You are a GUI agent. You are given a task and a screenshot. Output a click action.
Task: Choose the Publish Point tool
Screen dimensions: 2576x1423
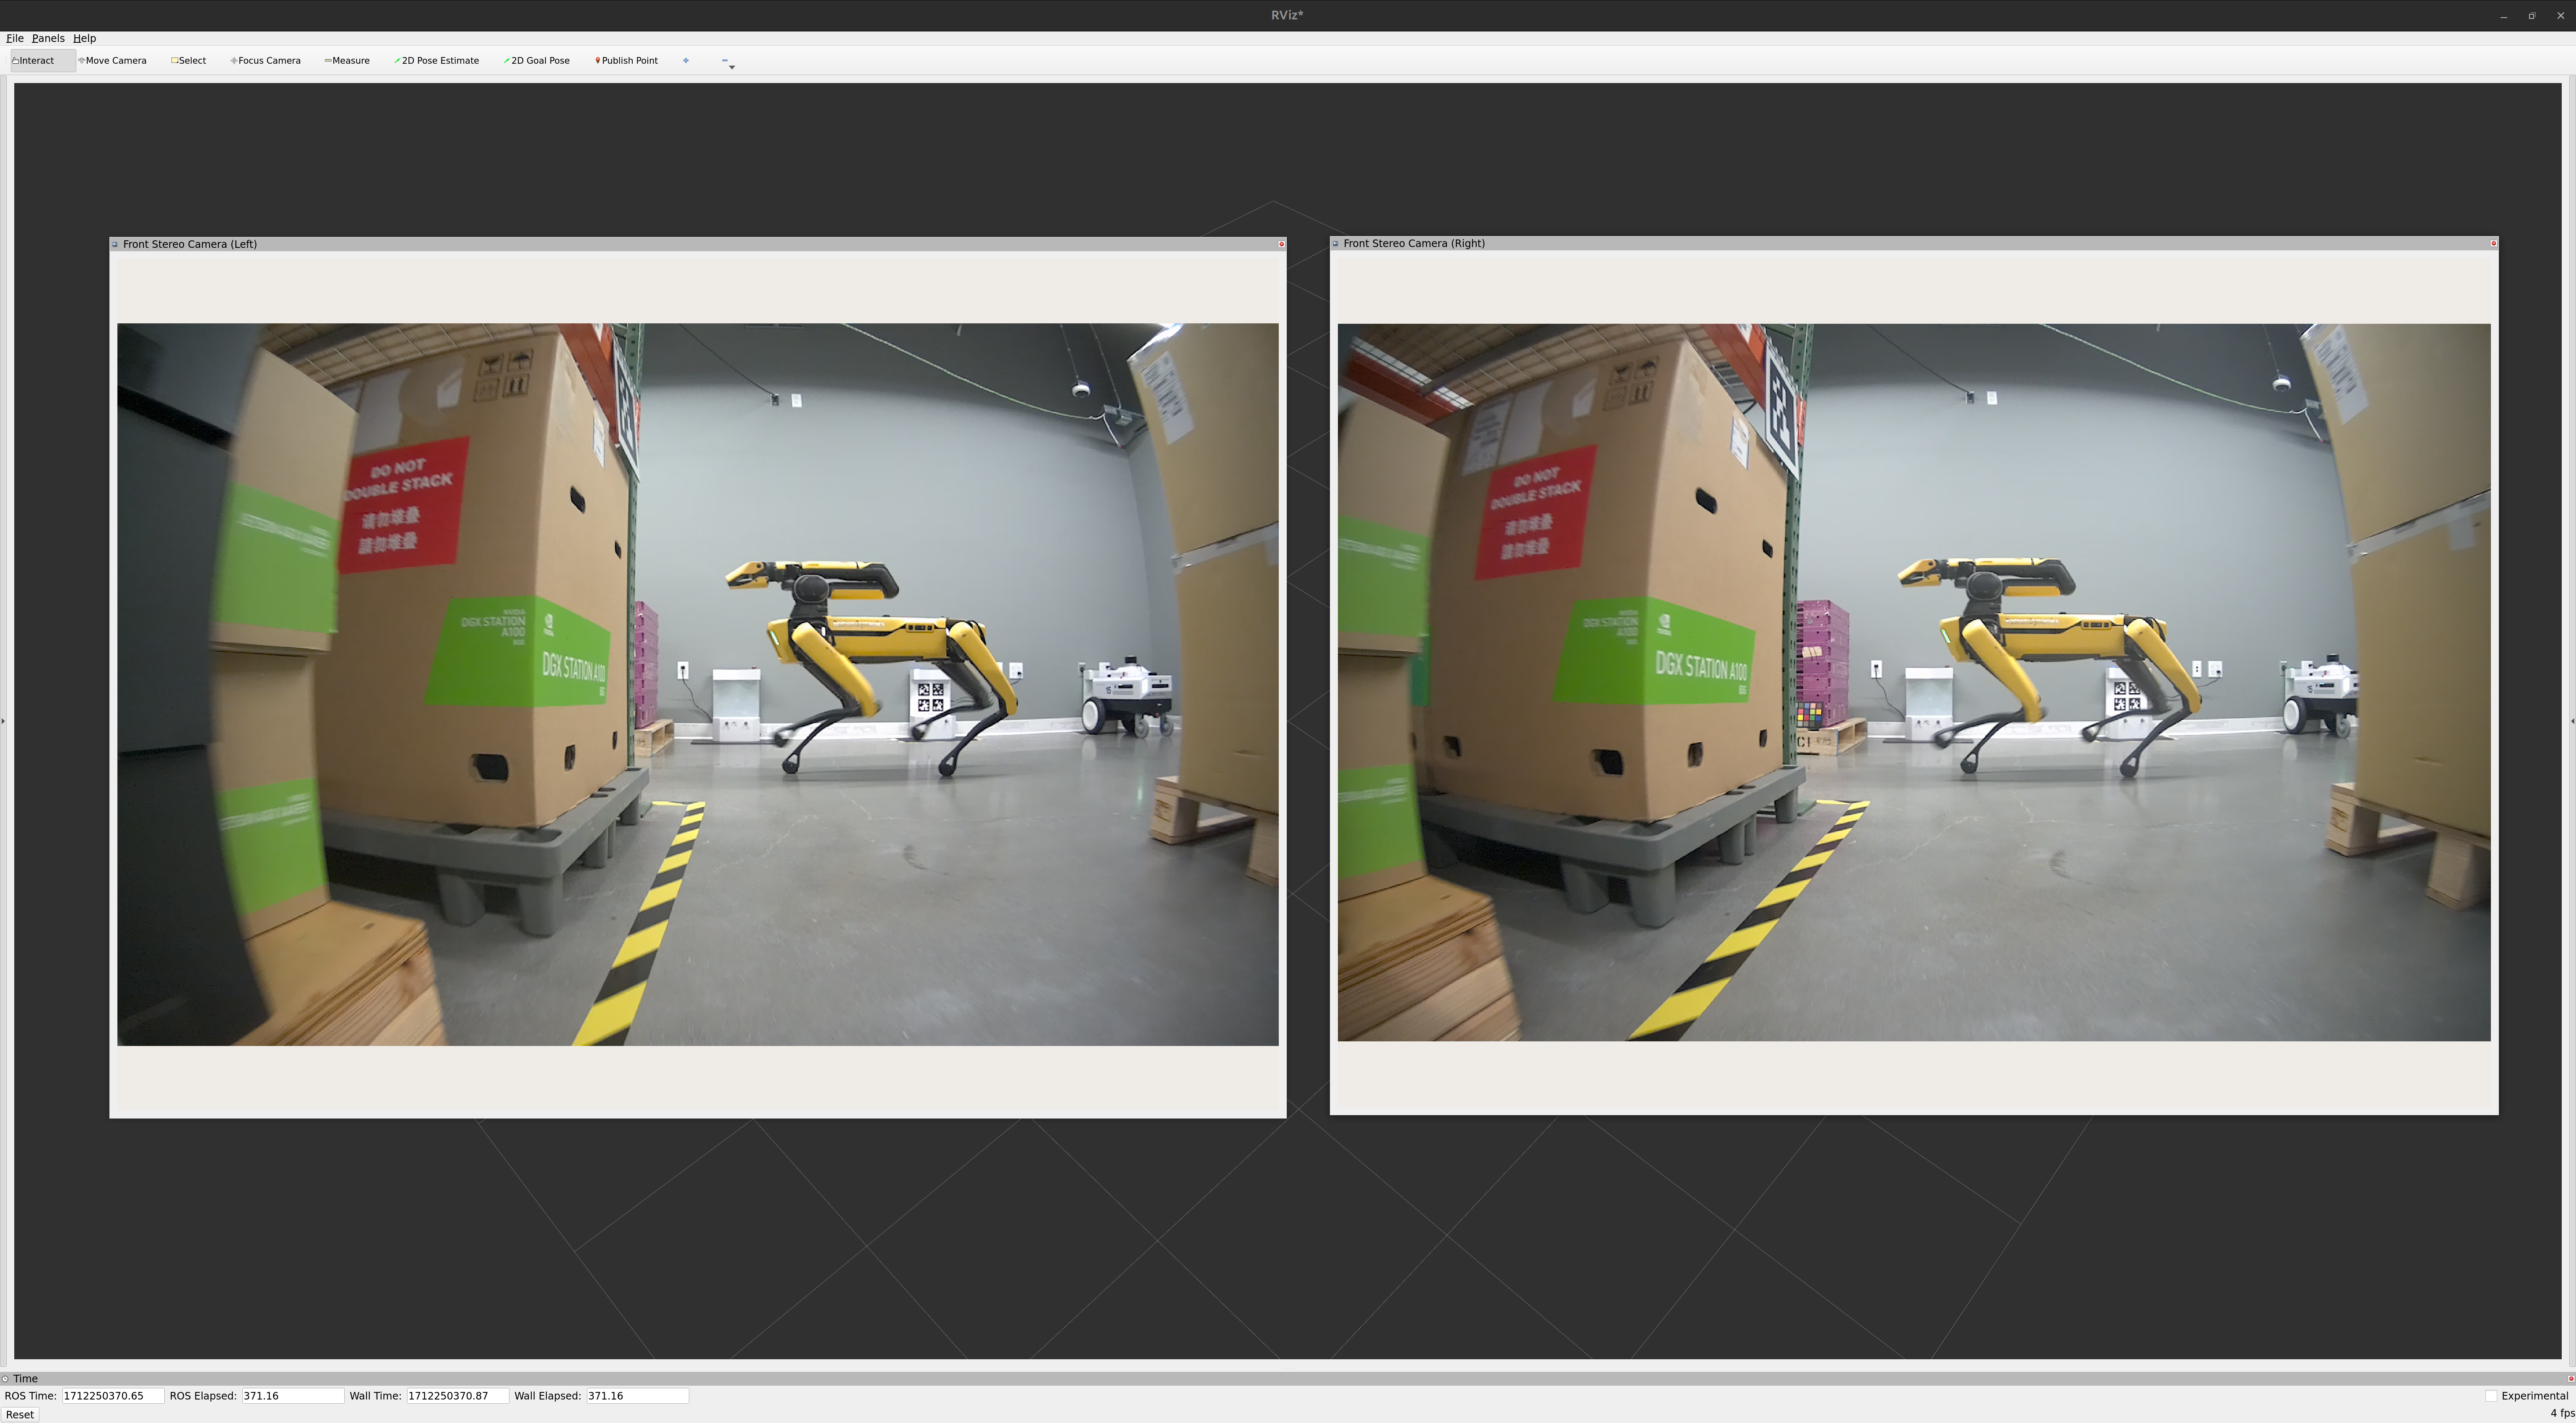click(627, 61)
